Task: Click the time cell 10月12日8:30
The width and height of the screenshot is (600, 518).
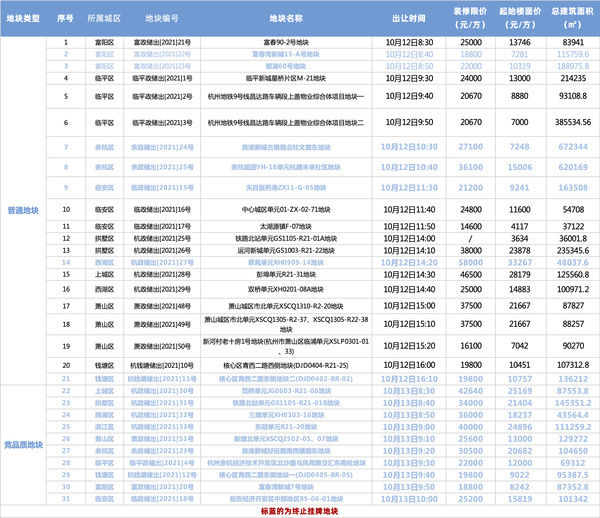Action: pos(409,42)
